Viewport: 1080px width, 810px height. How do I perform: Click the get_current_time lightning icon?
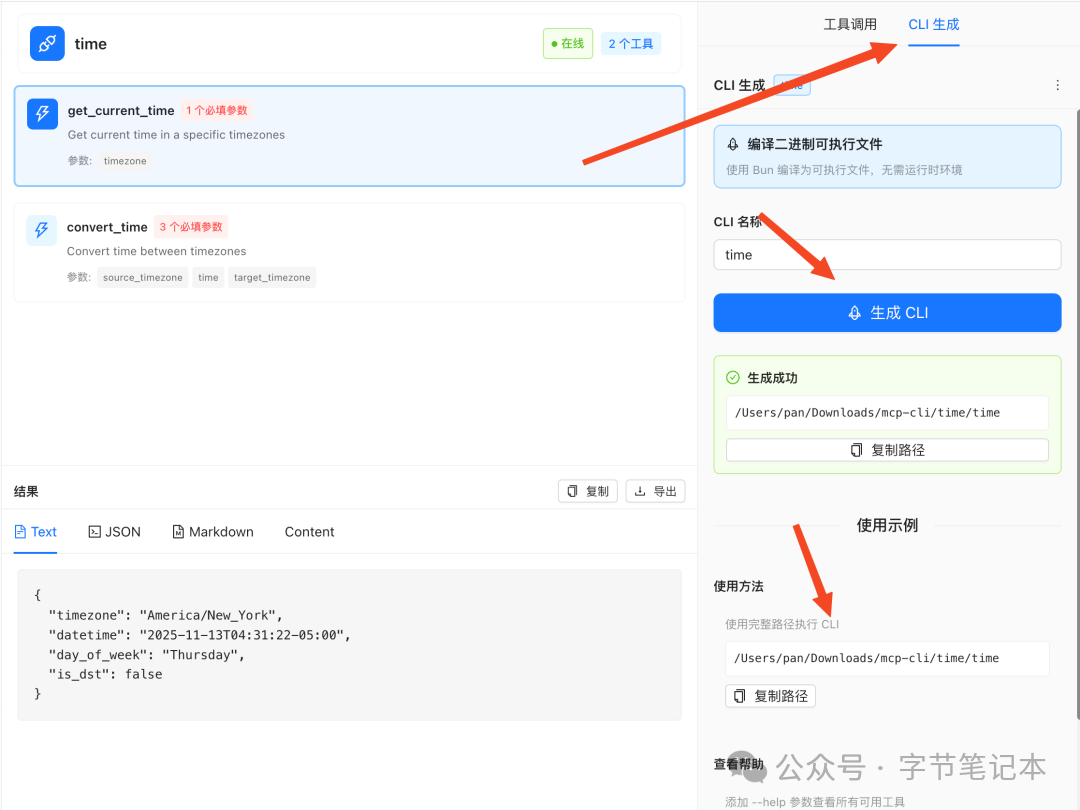click(42, 114)
